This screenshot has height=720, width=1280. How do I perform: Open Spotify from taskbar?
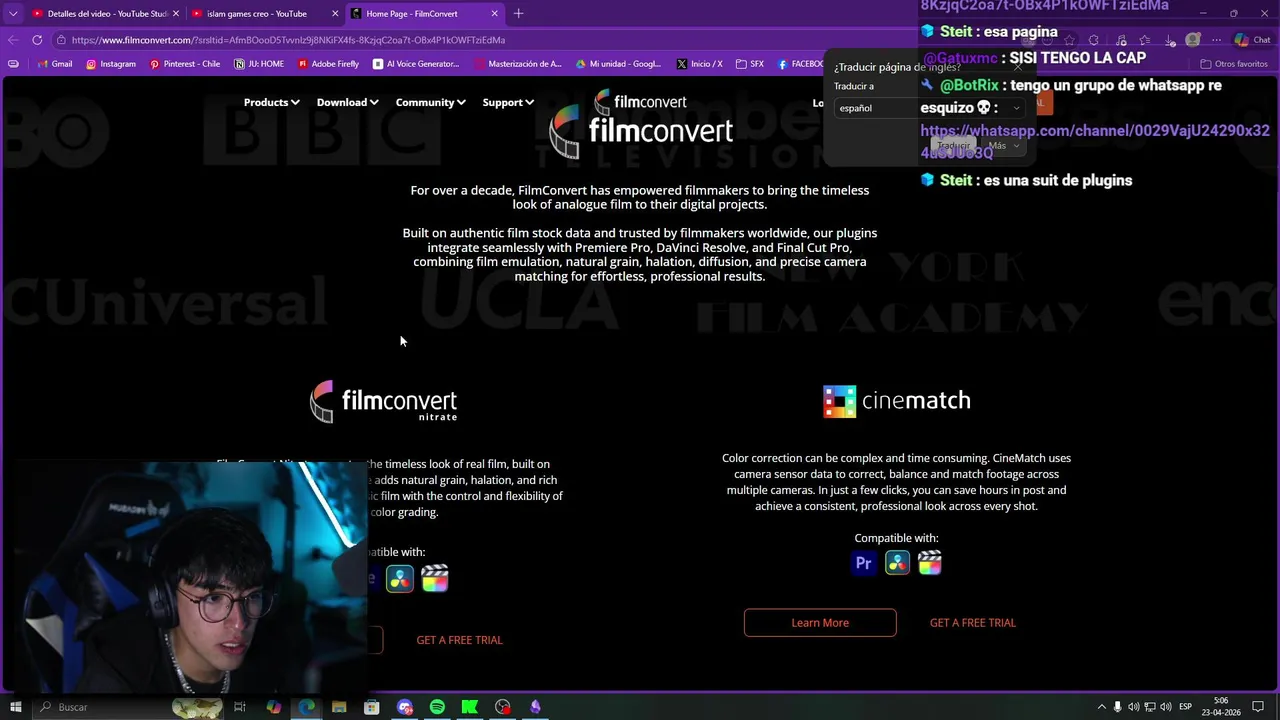[x=437, y=707]
